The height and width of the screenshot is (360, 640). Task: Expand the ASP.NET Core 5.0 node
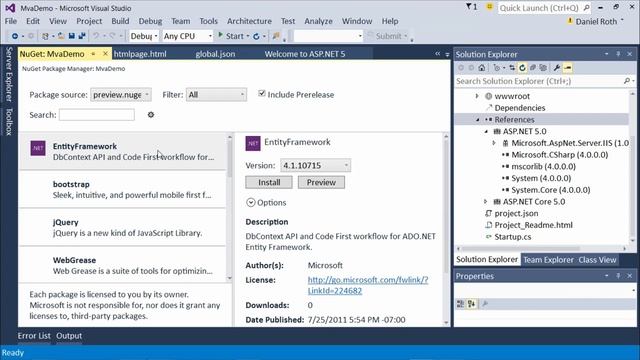(x=485, y=202)
